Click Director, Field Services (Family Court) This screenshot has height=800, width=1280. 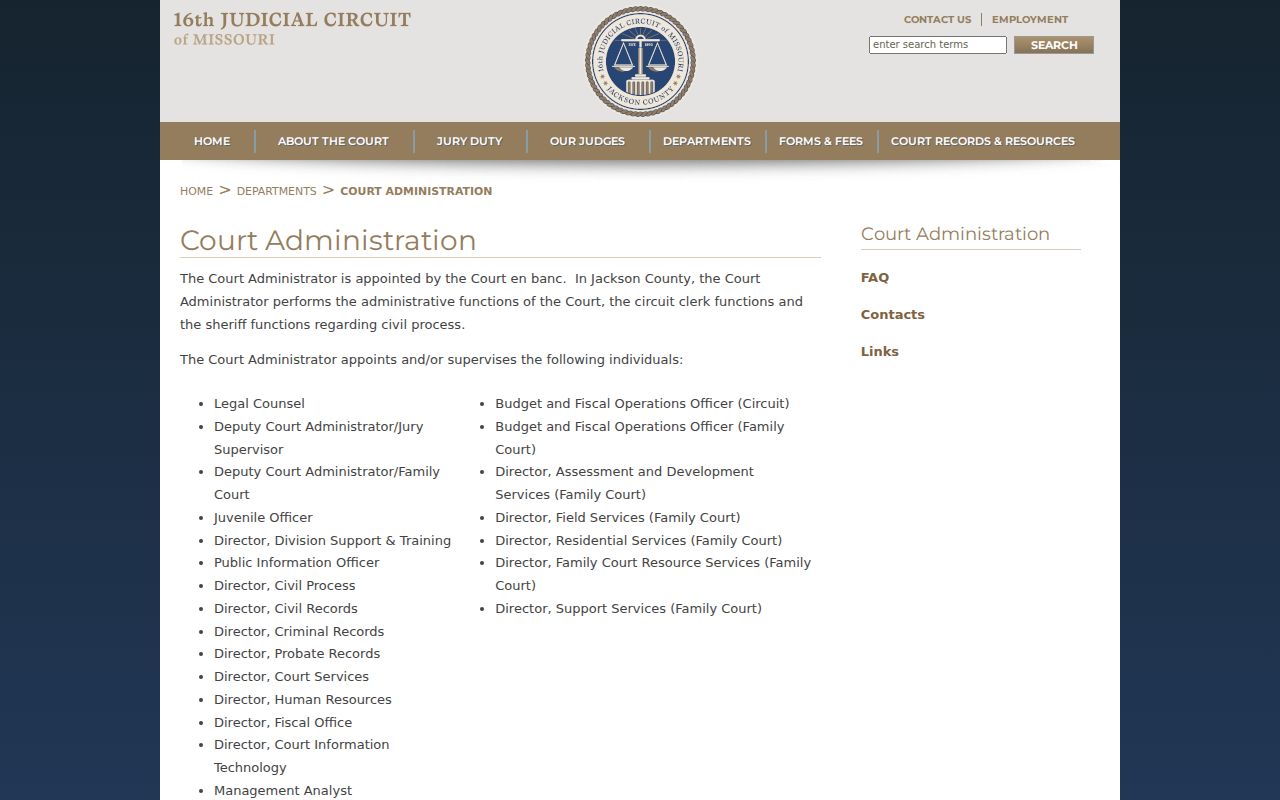618,518
